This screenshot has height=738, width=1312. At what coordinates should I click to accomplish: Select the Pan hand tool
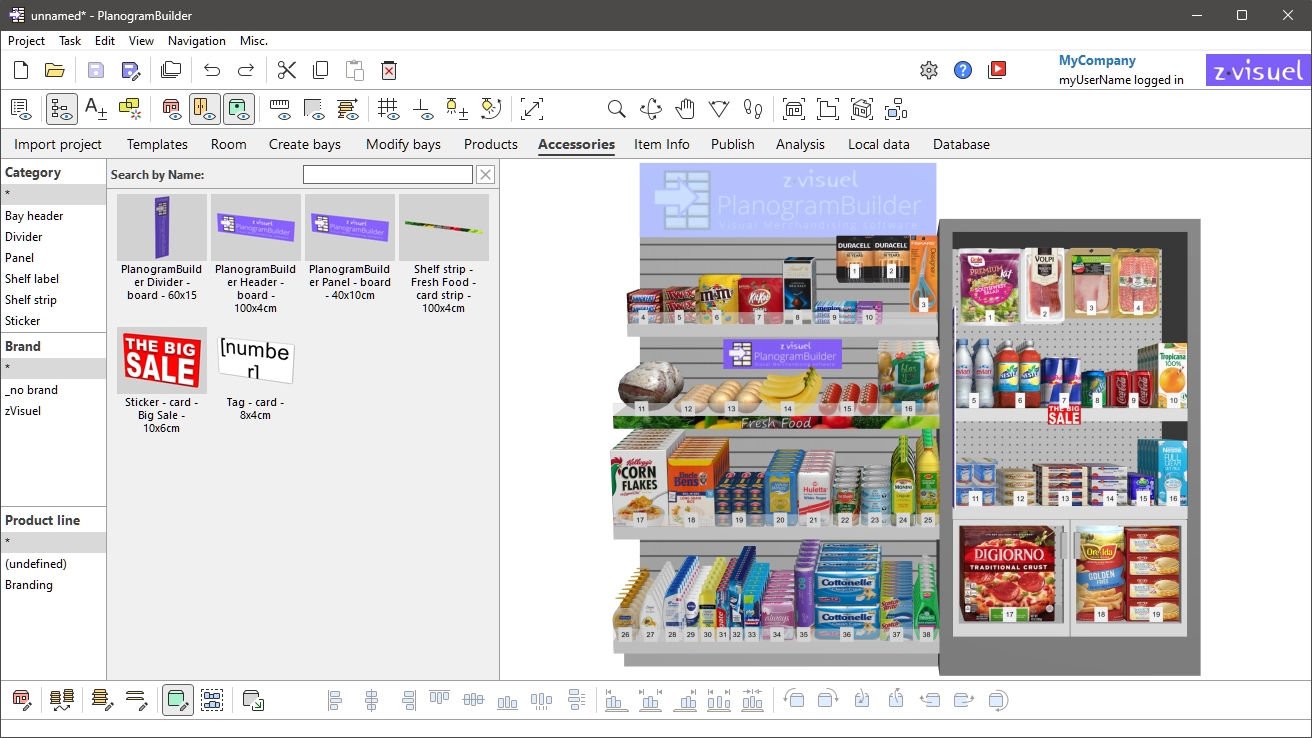pyautogui.click(x=685, y=108)
